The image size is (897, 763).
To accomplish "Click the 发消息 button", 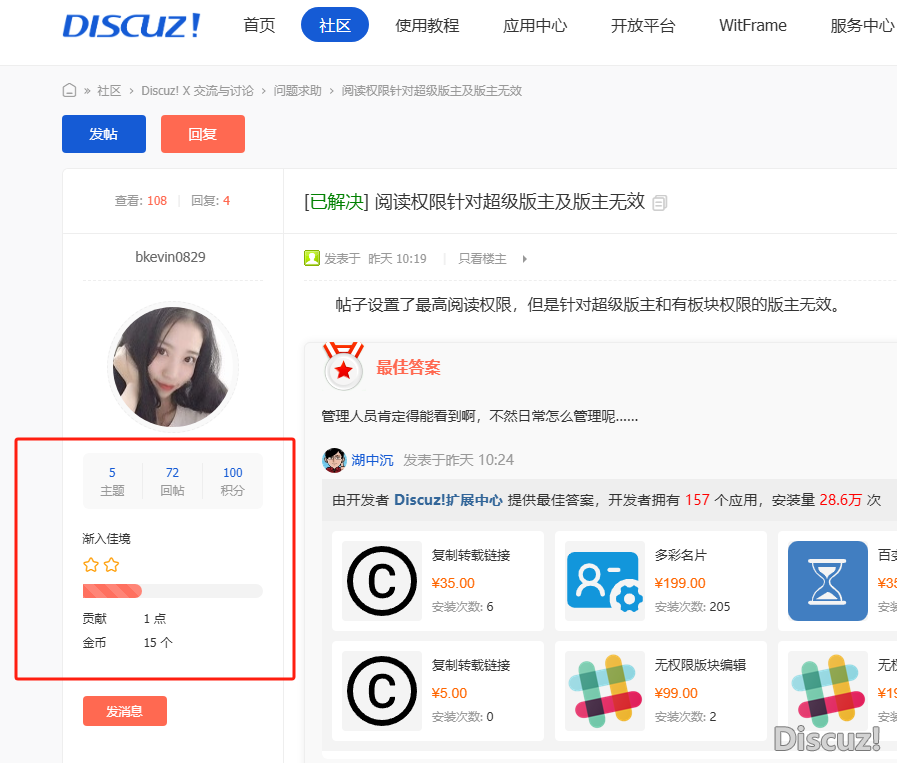I will coord(124,710).
